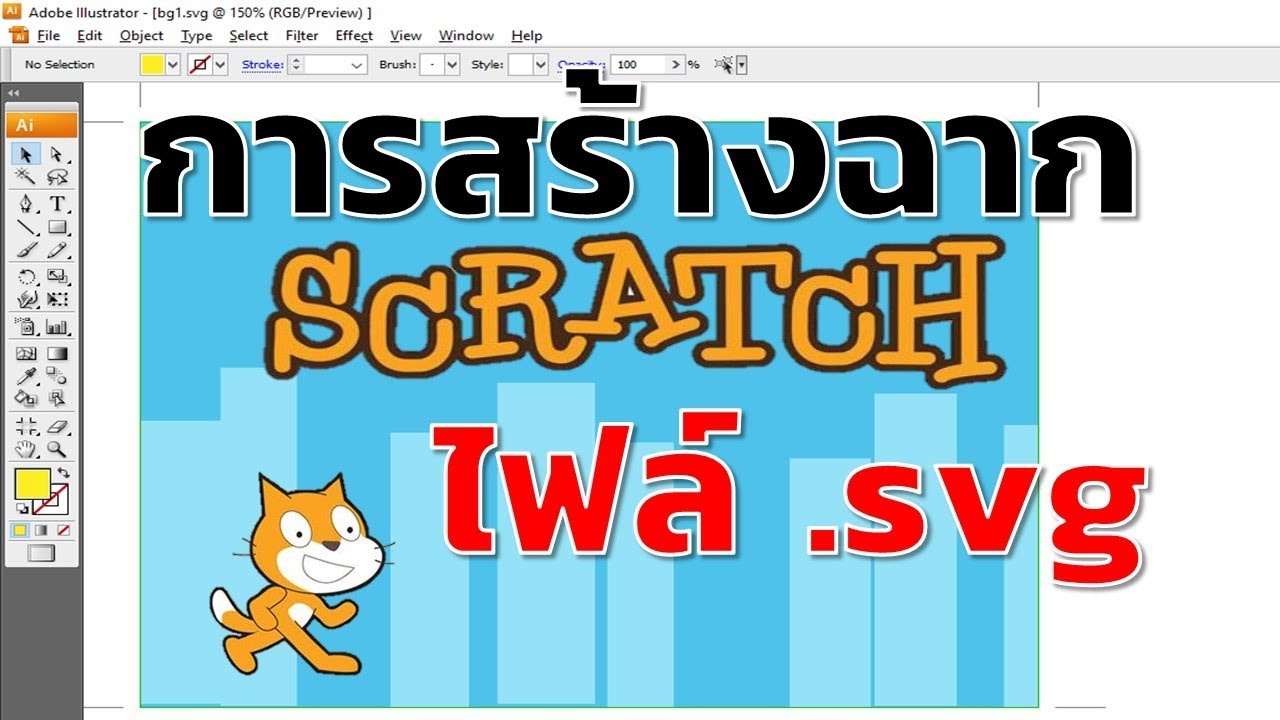
Task: Select the Hand tool
Action: (26, 449)
